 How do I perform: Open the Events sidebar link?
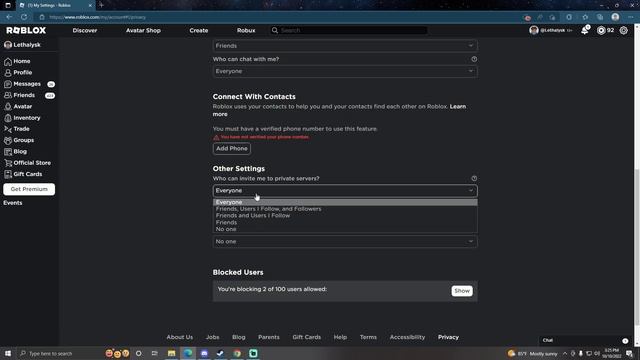click(13, 203)
